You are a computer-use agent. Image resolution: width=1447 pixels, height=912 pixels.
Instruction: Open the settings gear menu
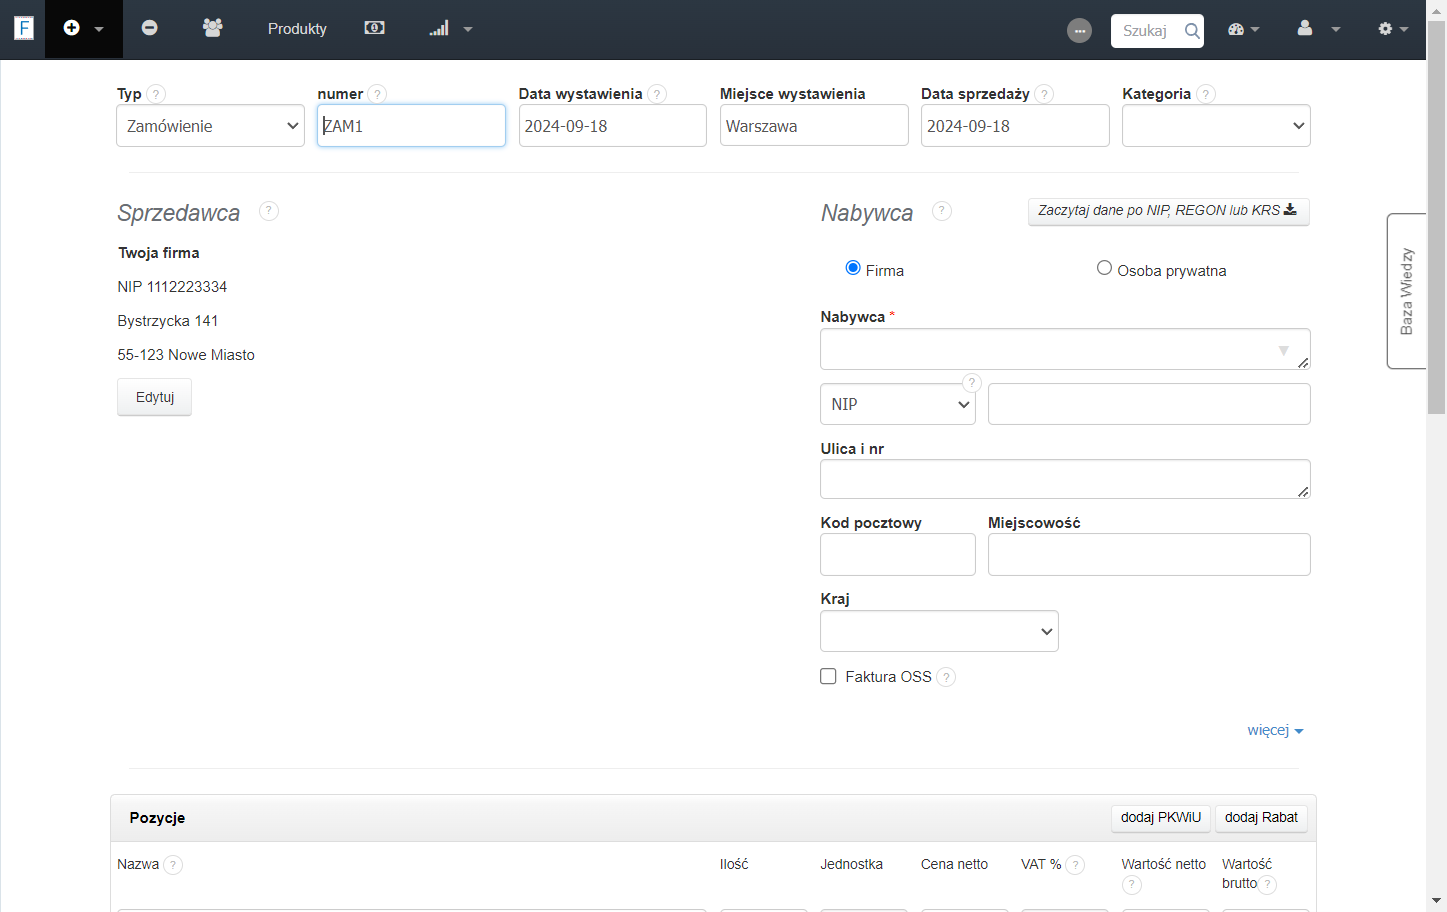[x=1393, y=29]
